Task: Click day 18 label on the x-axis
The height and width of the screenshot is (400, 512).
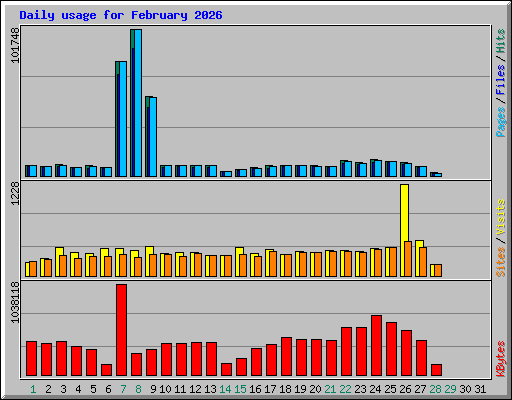Action: point(285,389)
